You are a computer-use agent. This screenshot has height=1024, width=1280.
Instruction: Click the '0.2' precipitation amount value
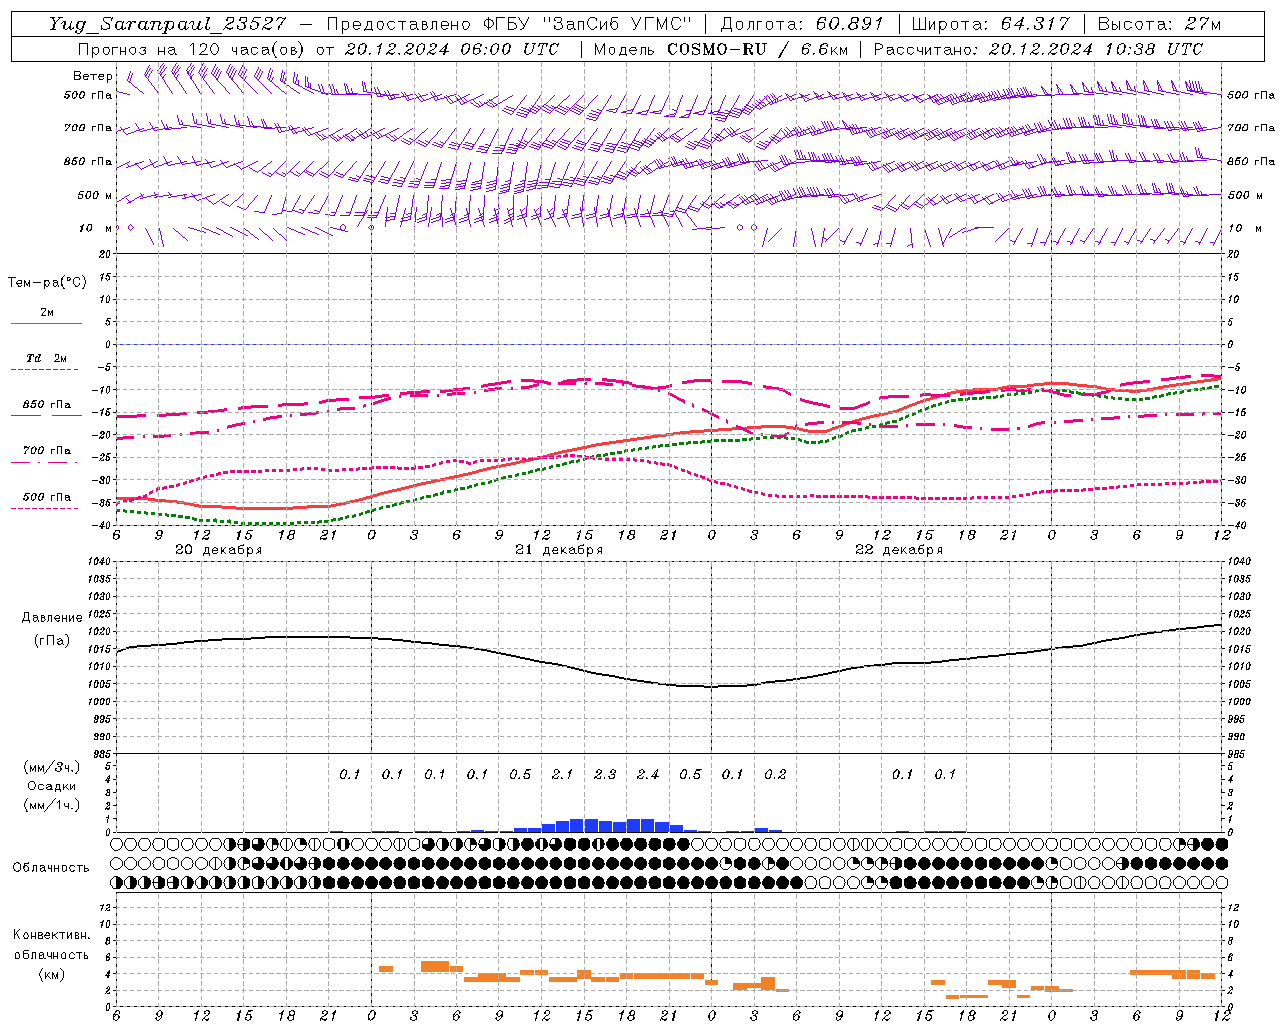775,774
